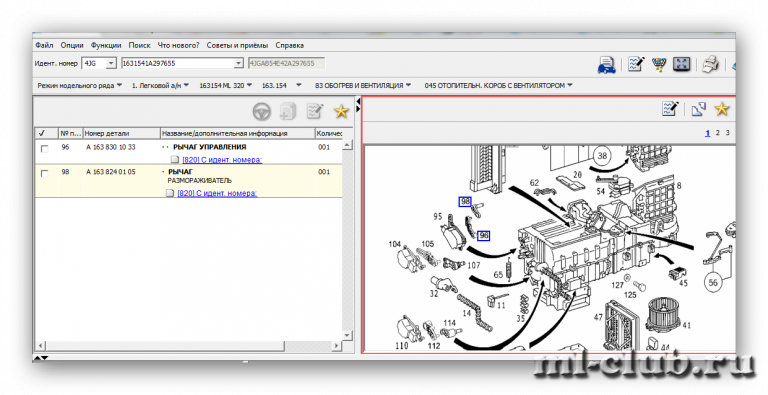This screenshot has width=768, height=395.
Task: Open the Что нового? menu
Action: coord(178,45)
